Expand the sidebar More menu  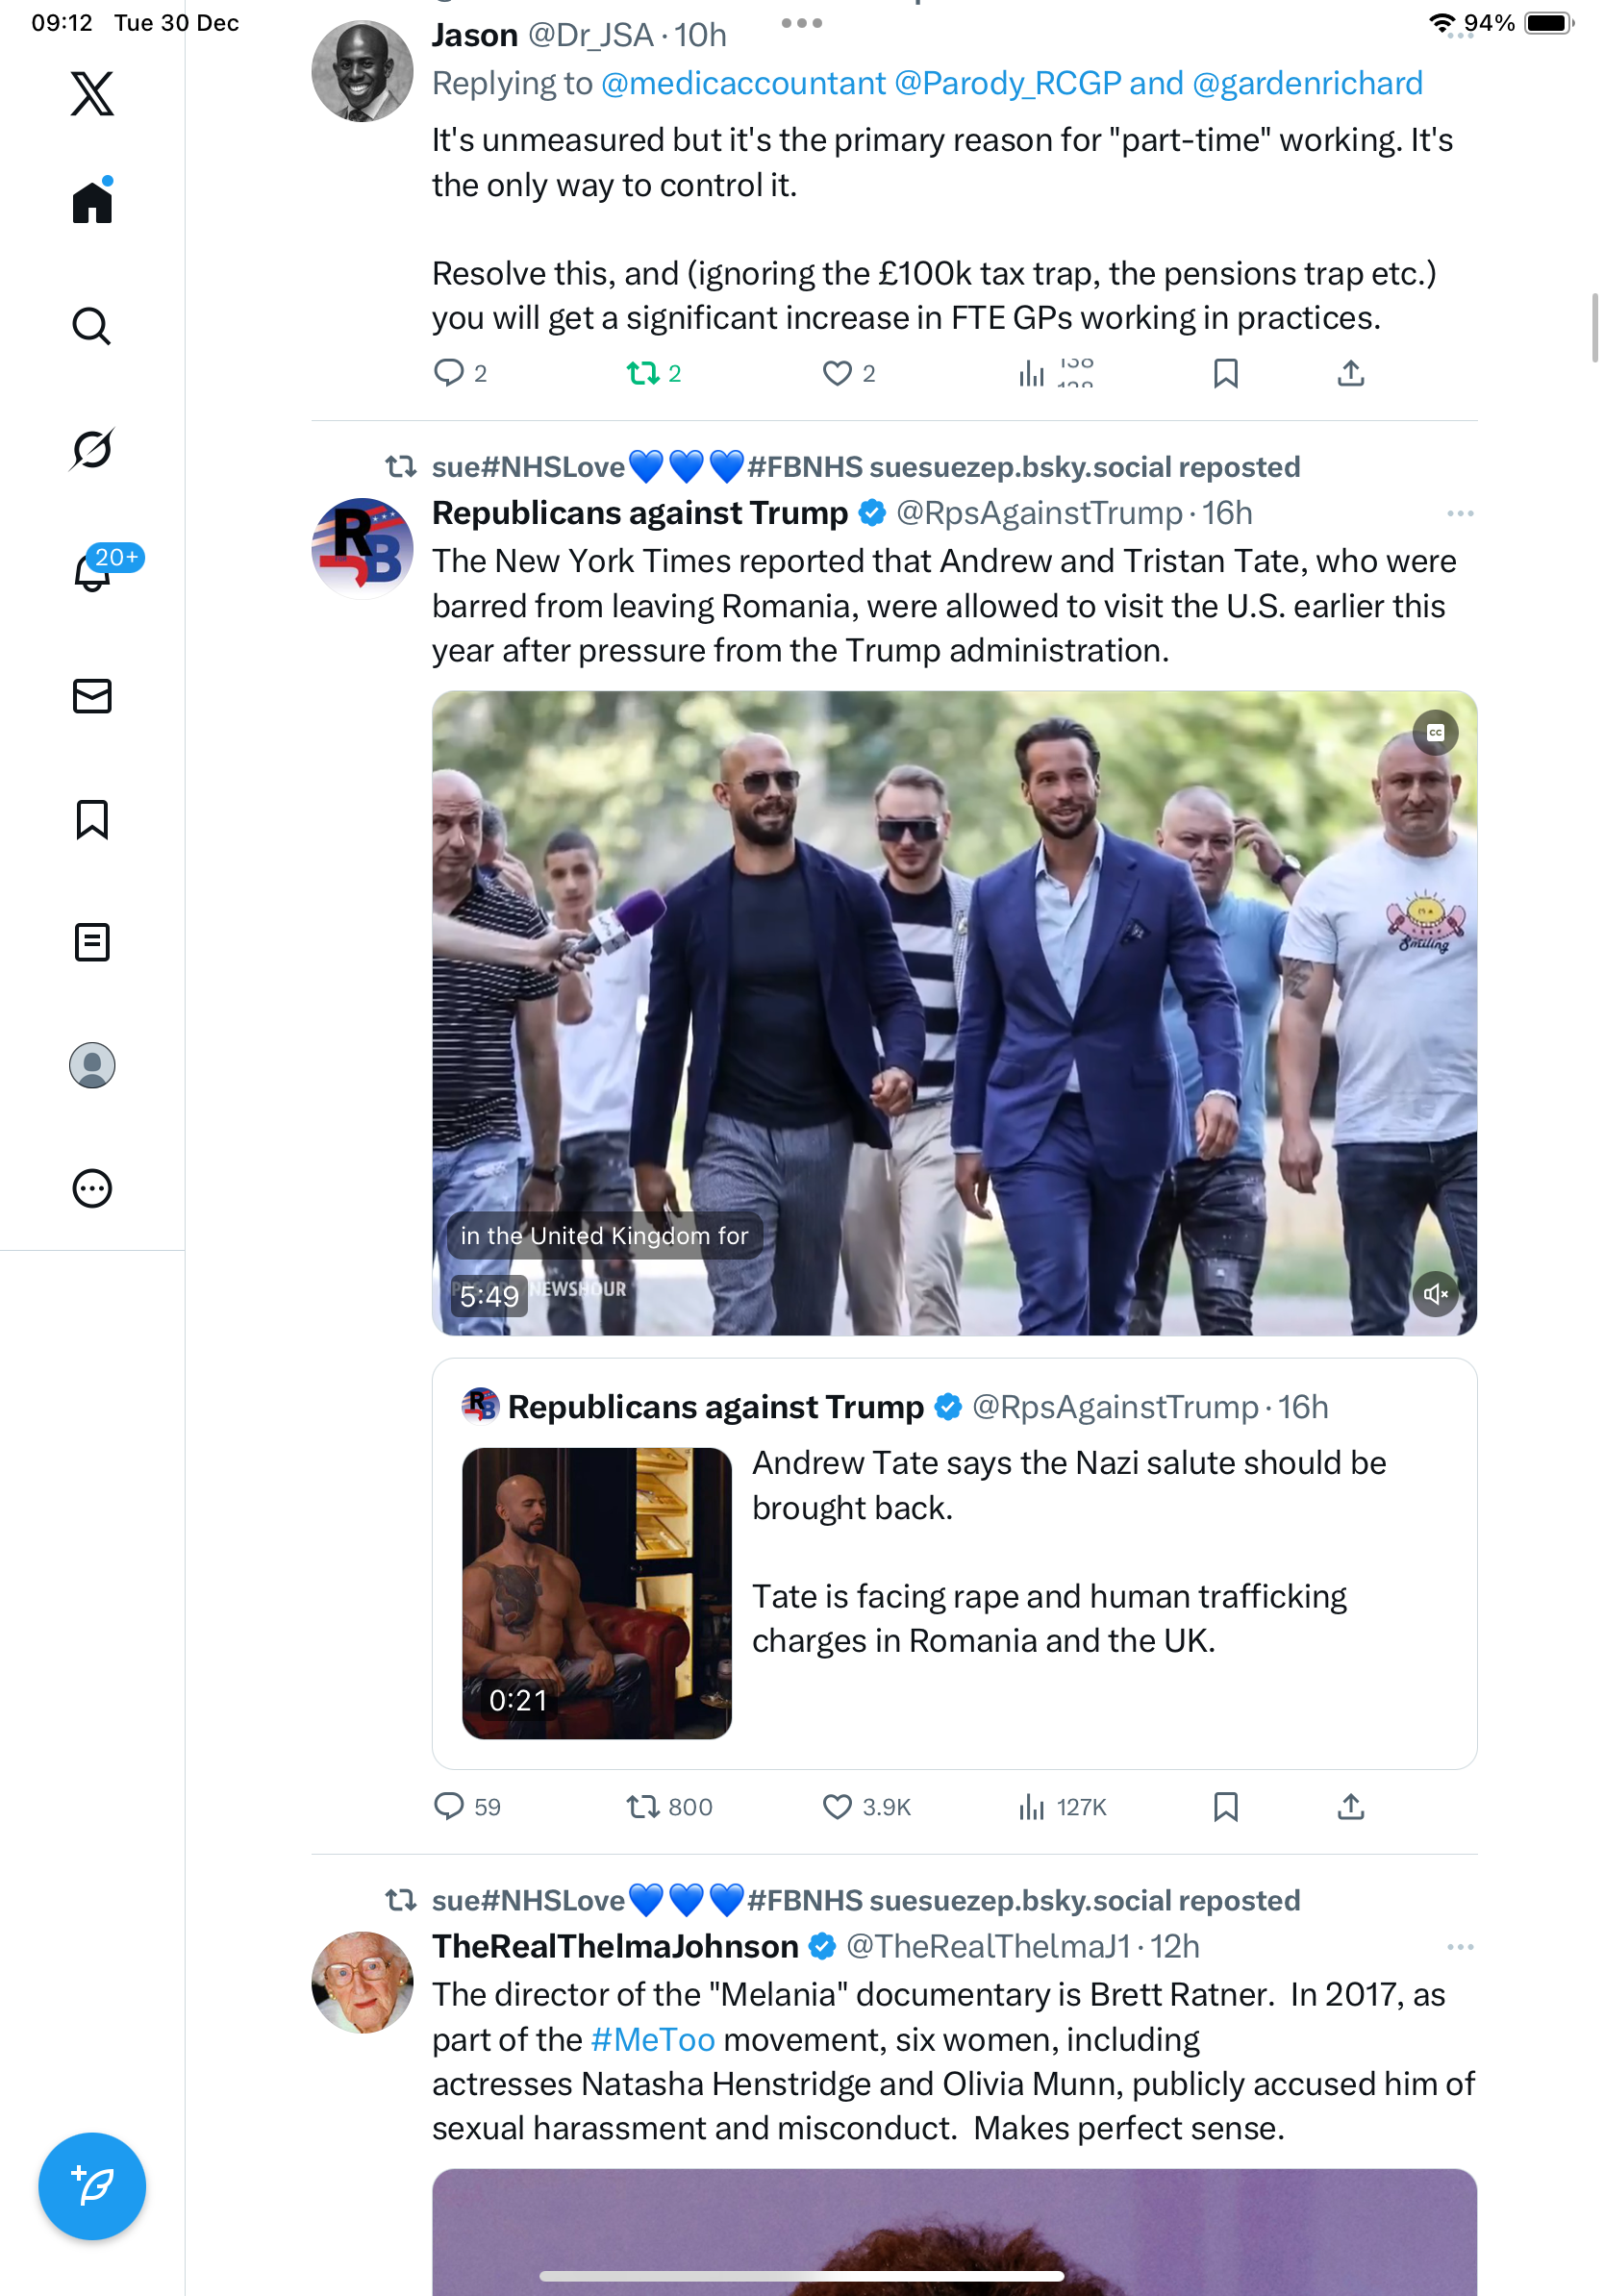tap(92, 1188)
